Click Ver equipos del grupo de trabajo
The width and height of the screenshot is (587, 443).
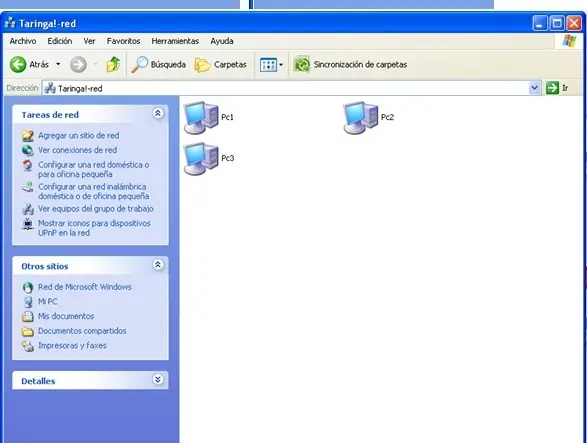point(96,209)
